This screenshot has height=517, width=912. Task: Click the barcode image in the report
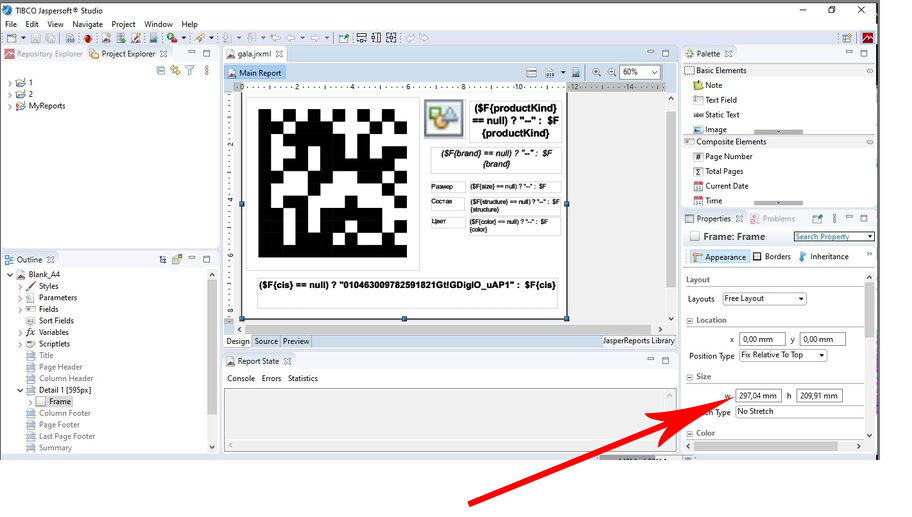332,183
